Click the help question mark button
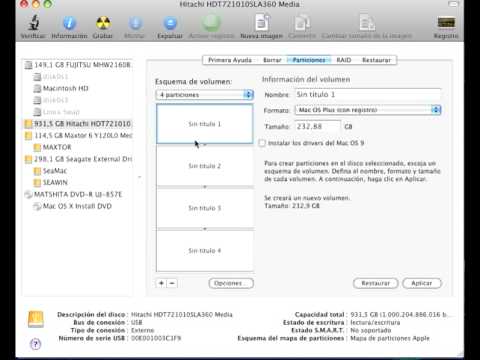The image size is (480, 360). (36, 344)
